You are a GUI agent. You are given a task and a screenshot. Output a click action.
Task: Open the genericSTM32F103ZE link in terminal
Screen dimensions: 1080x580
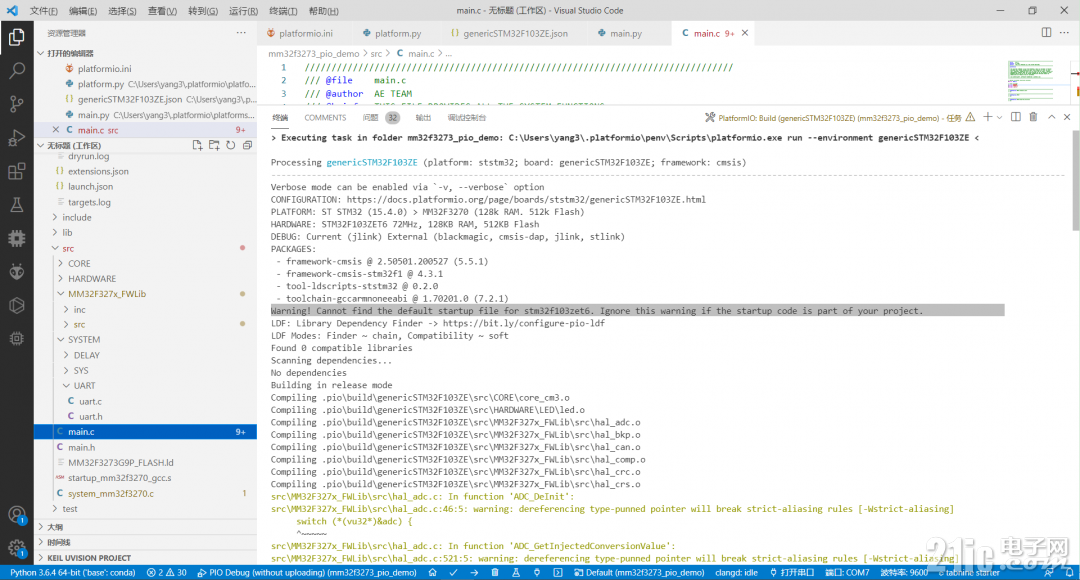pyautogui.click(x=372, y=163)
